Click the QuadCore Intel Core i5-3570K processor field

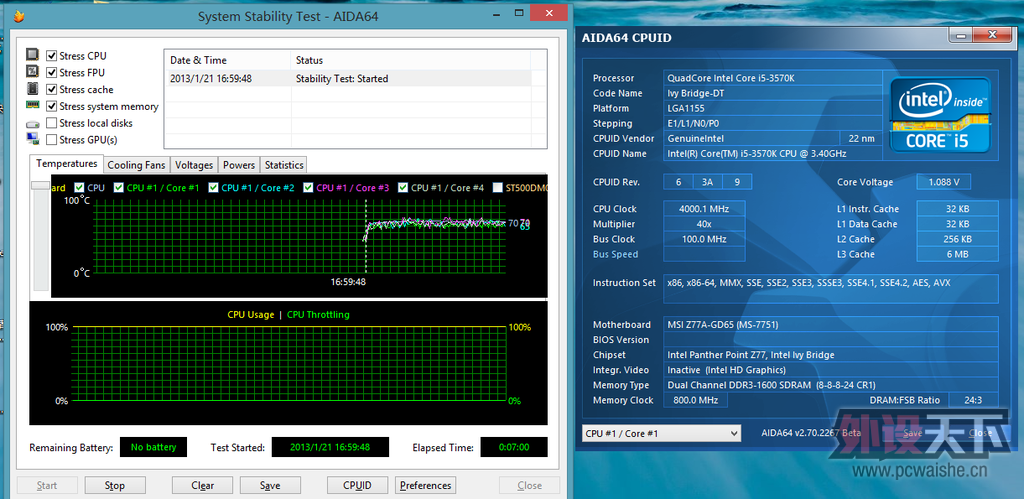pyautogui.click(x=773, y=78)
